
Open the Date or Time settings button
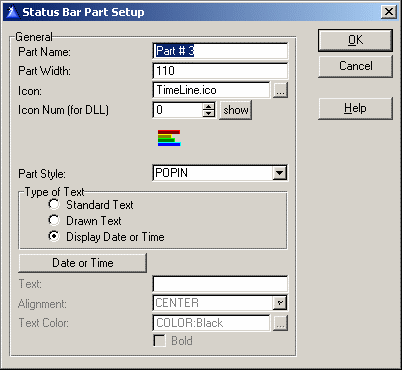(x=83, y=263)
